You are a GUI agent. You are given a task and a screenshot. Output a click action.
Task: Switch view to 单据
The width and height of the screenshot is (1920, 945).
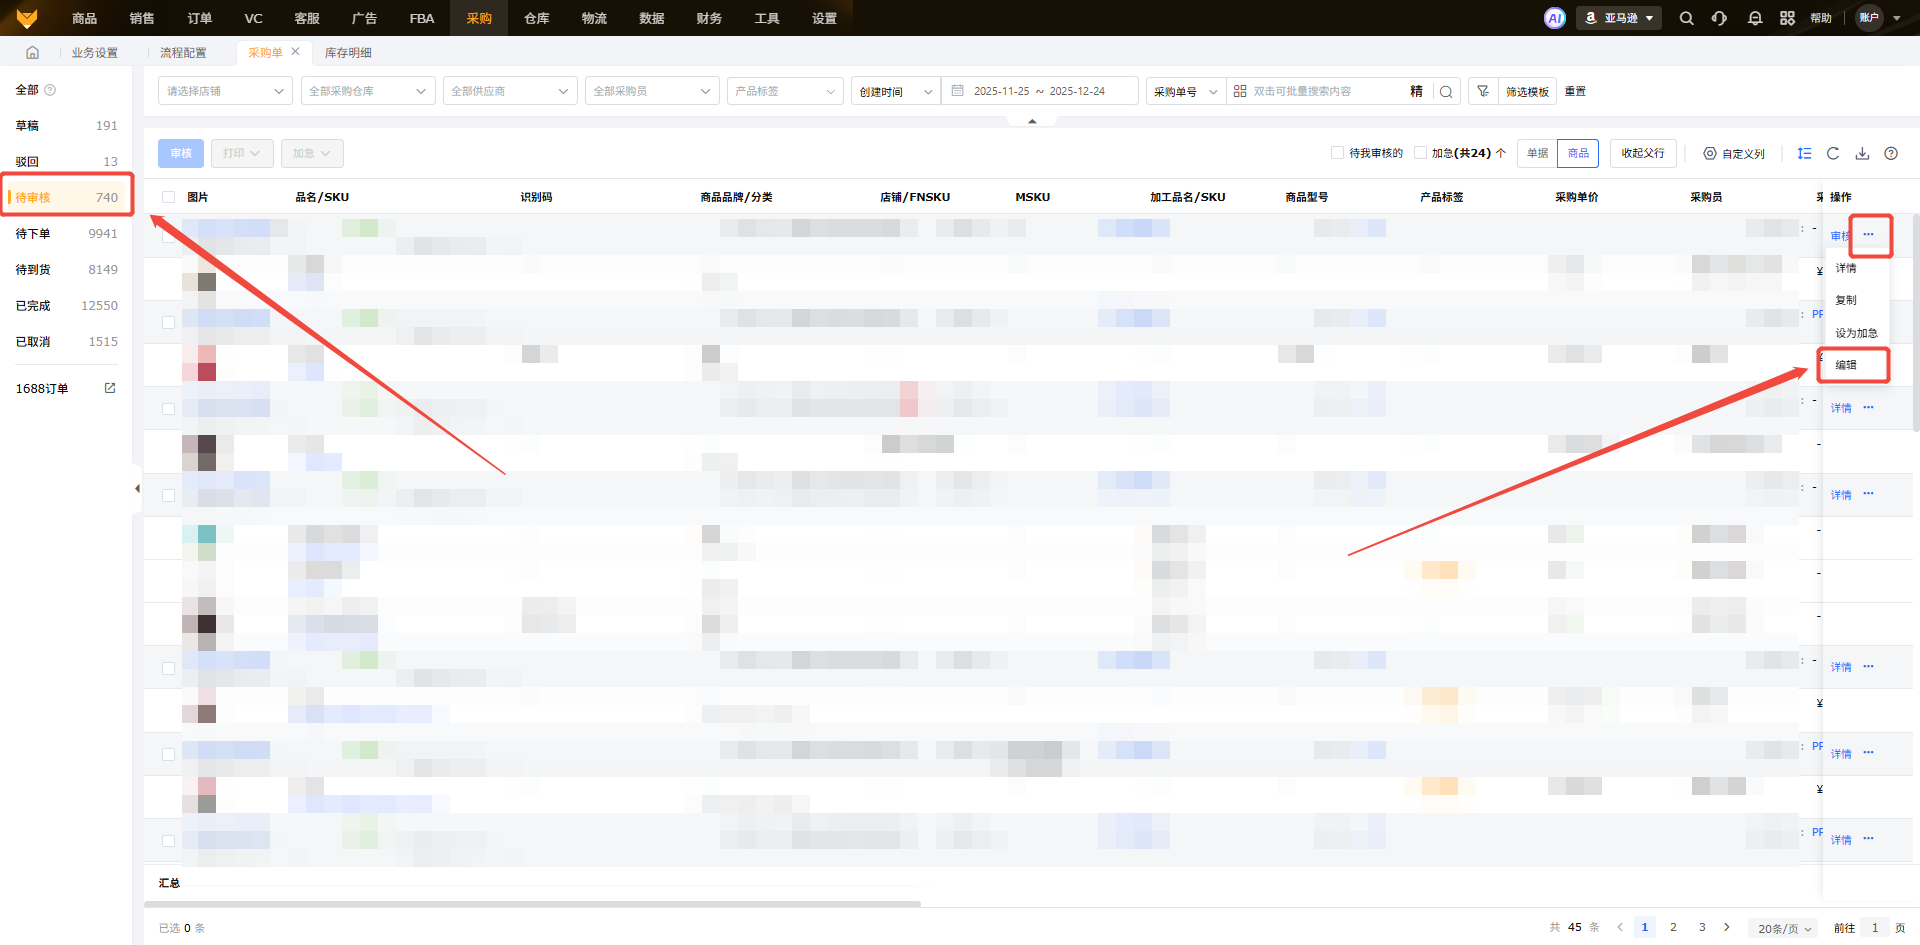tap(1537, 153)
